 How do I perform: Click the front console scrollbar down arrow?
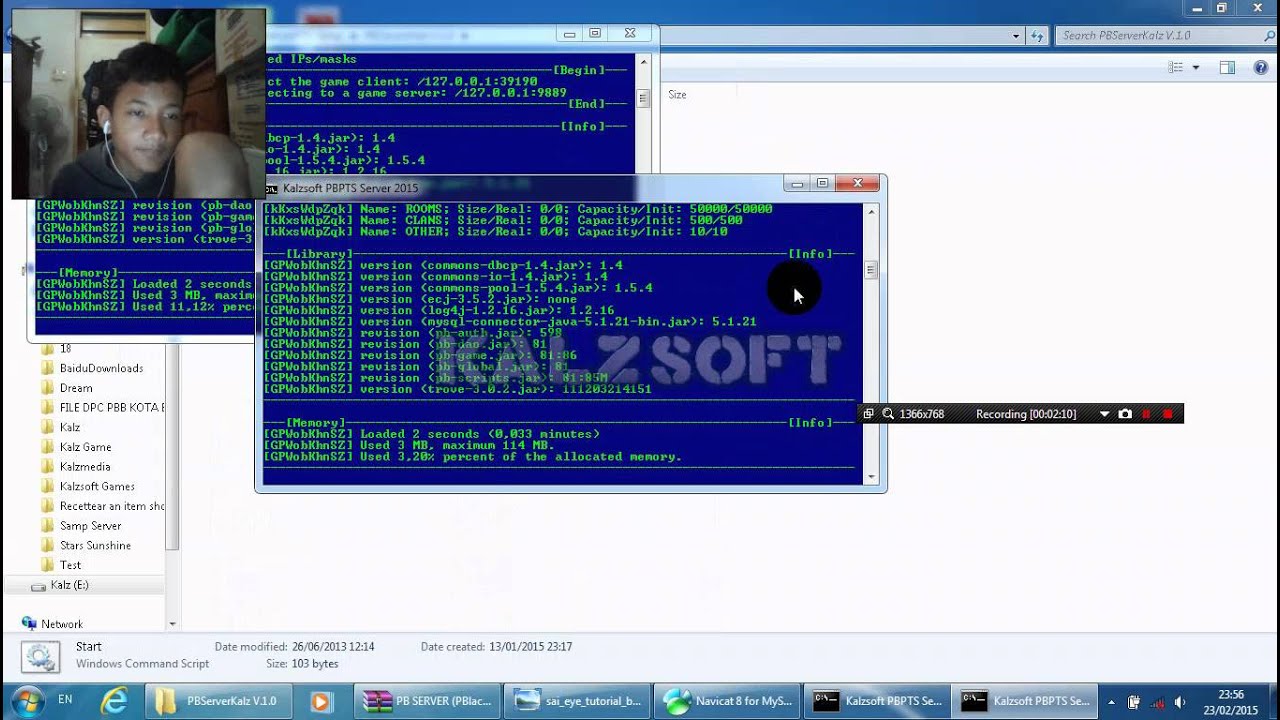tap(871, 477)
